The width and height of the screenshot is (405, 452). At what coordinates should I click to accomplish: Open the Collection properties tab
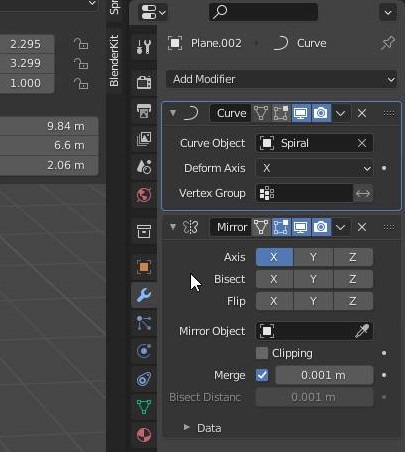point(144,231)
